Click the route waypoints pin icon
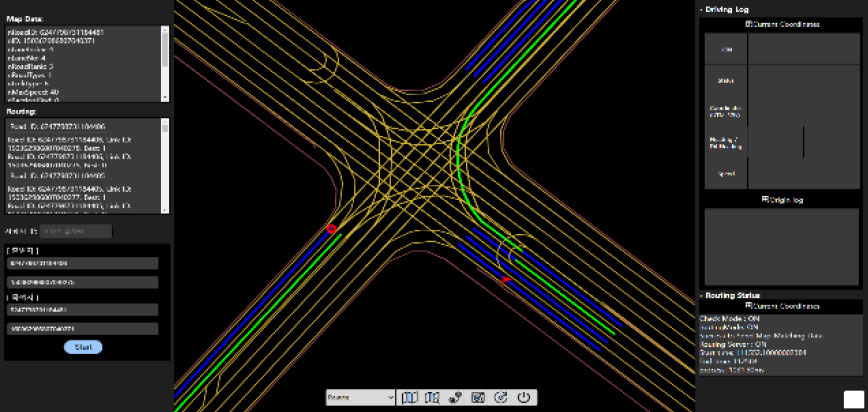Screen dimensions: 868x412 click(x=455, y=398)
